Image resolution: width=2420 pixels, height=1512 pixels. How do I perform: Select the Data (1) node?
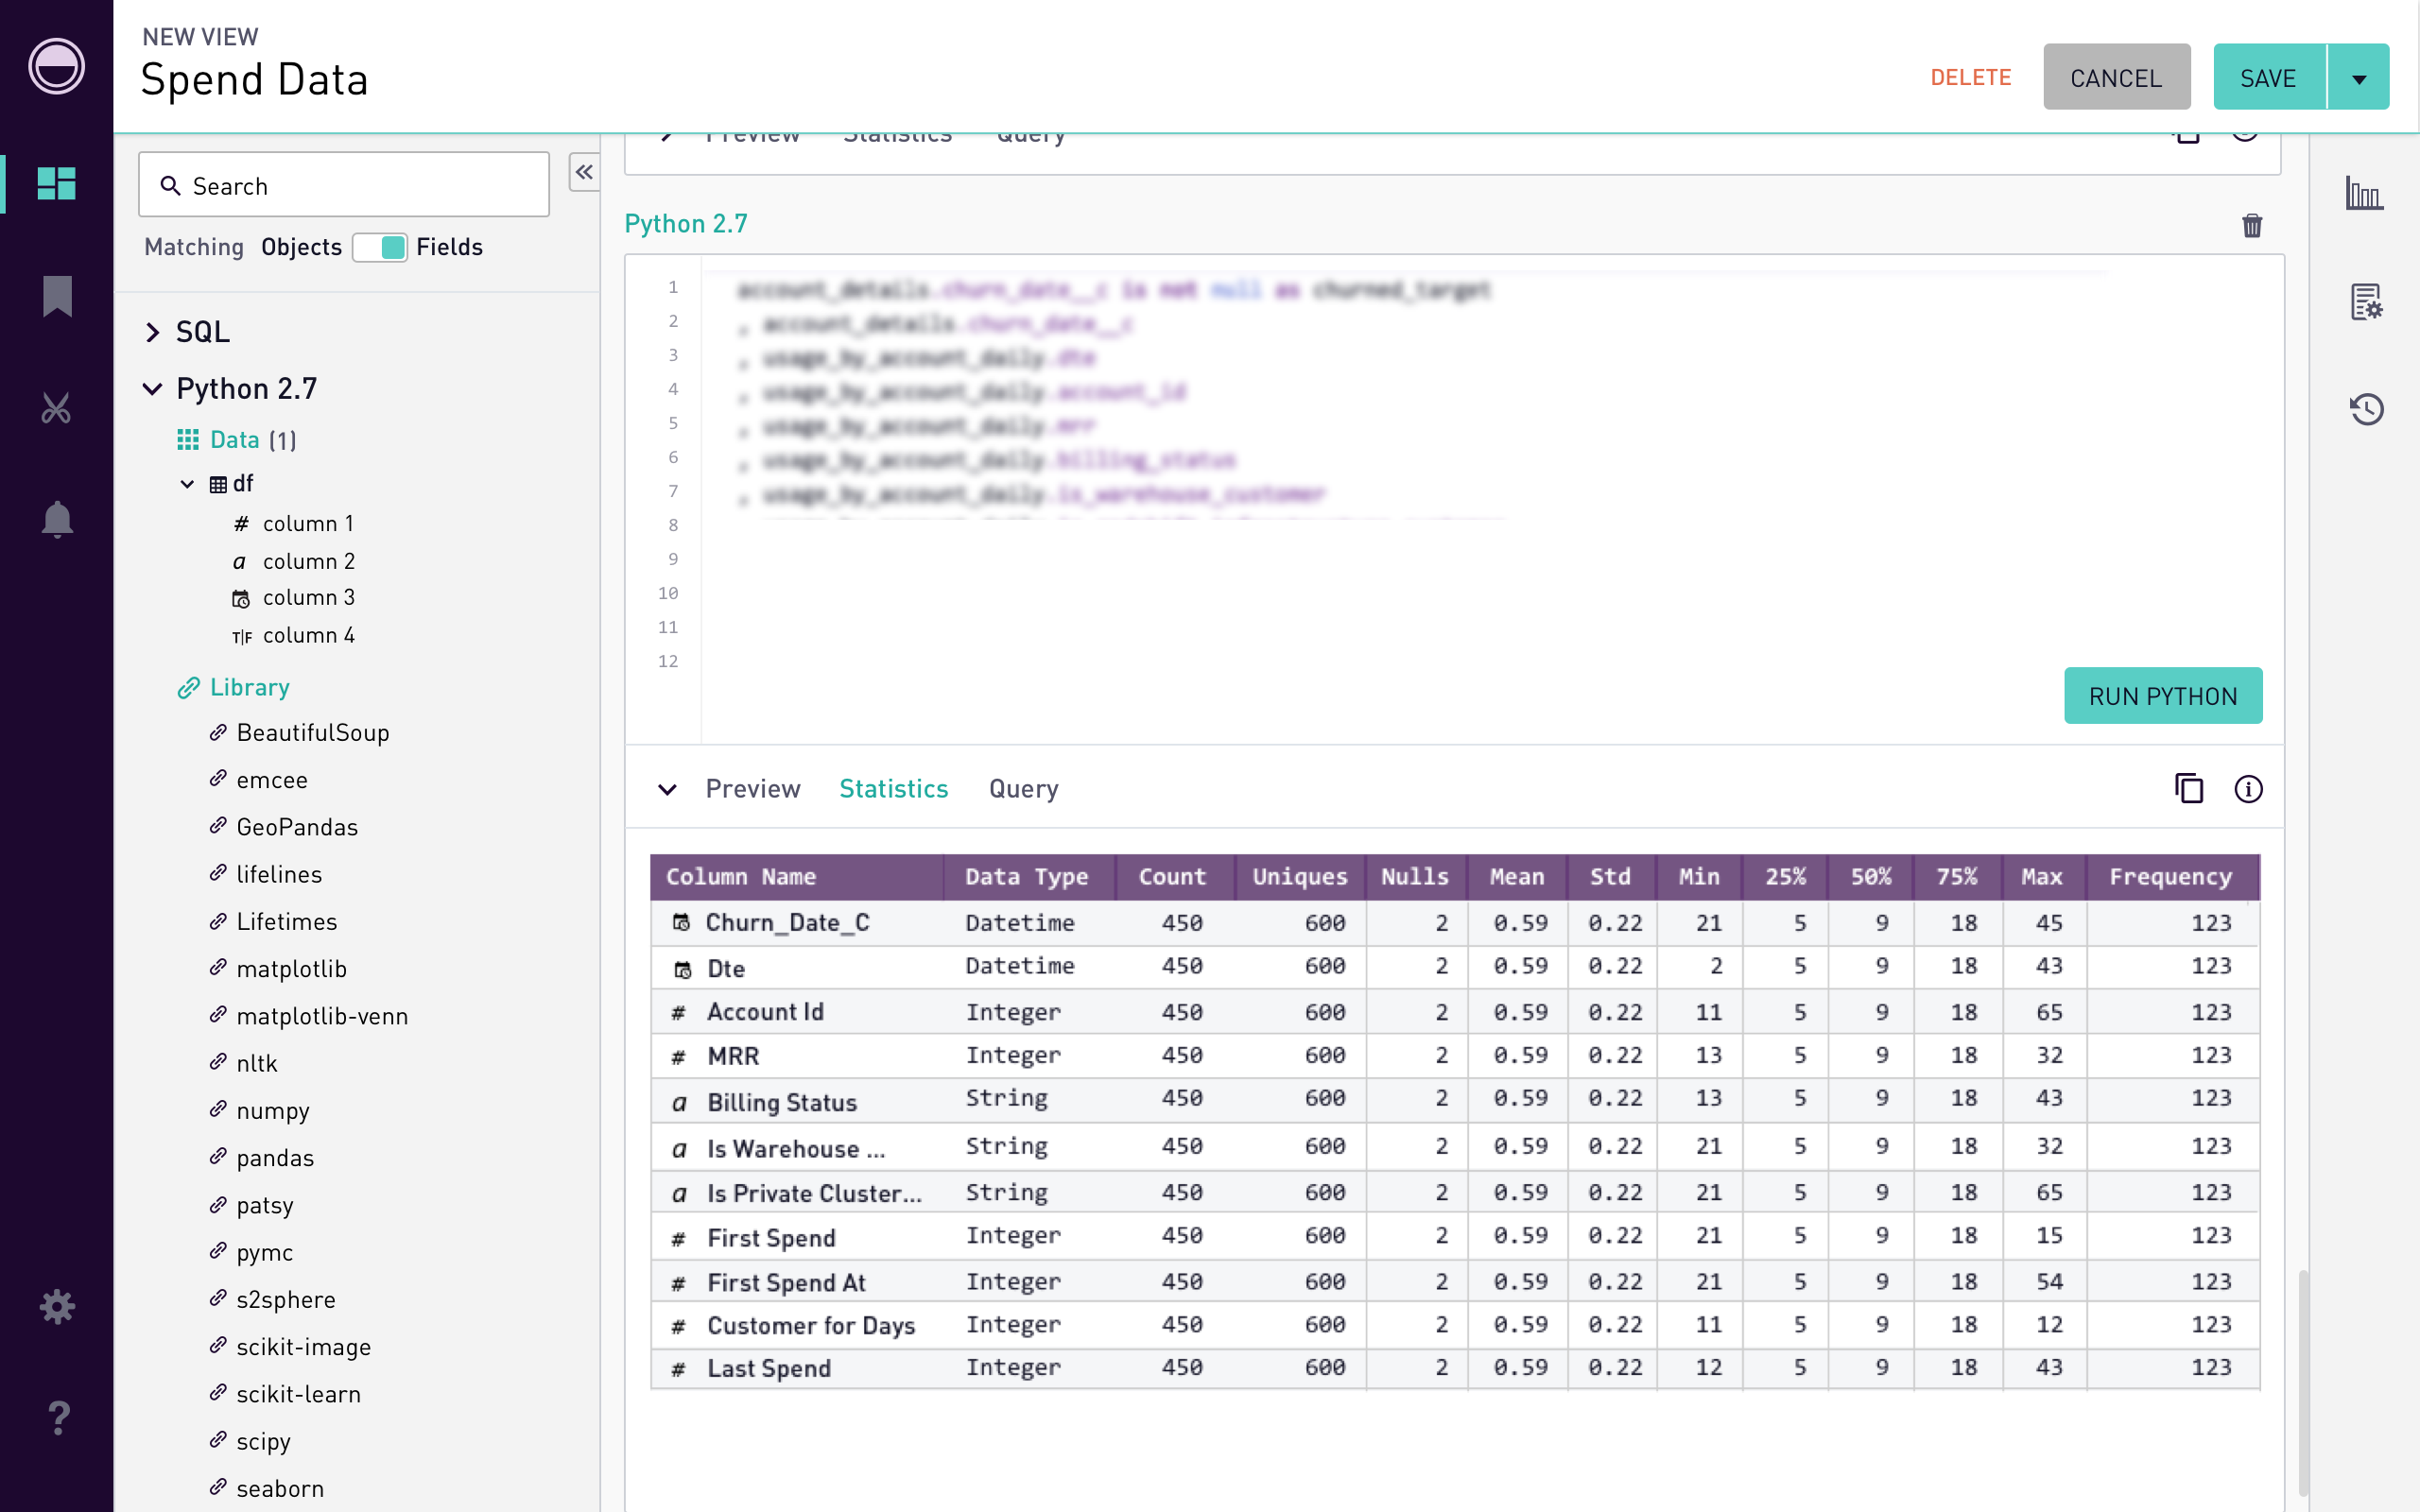coord(253,440)
